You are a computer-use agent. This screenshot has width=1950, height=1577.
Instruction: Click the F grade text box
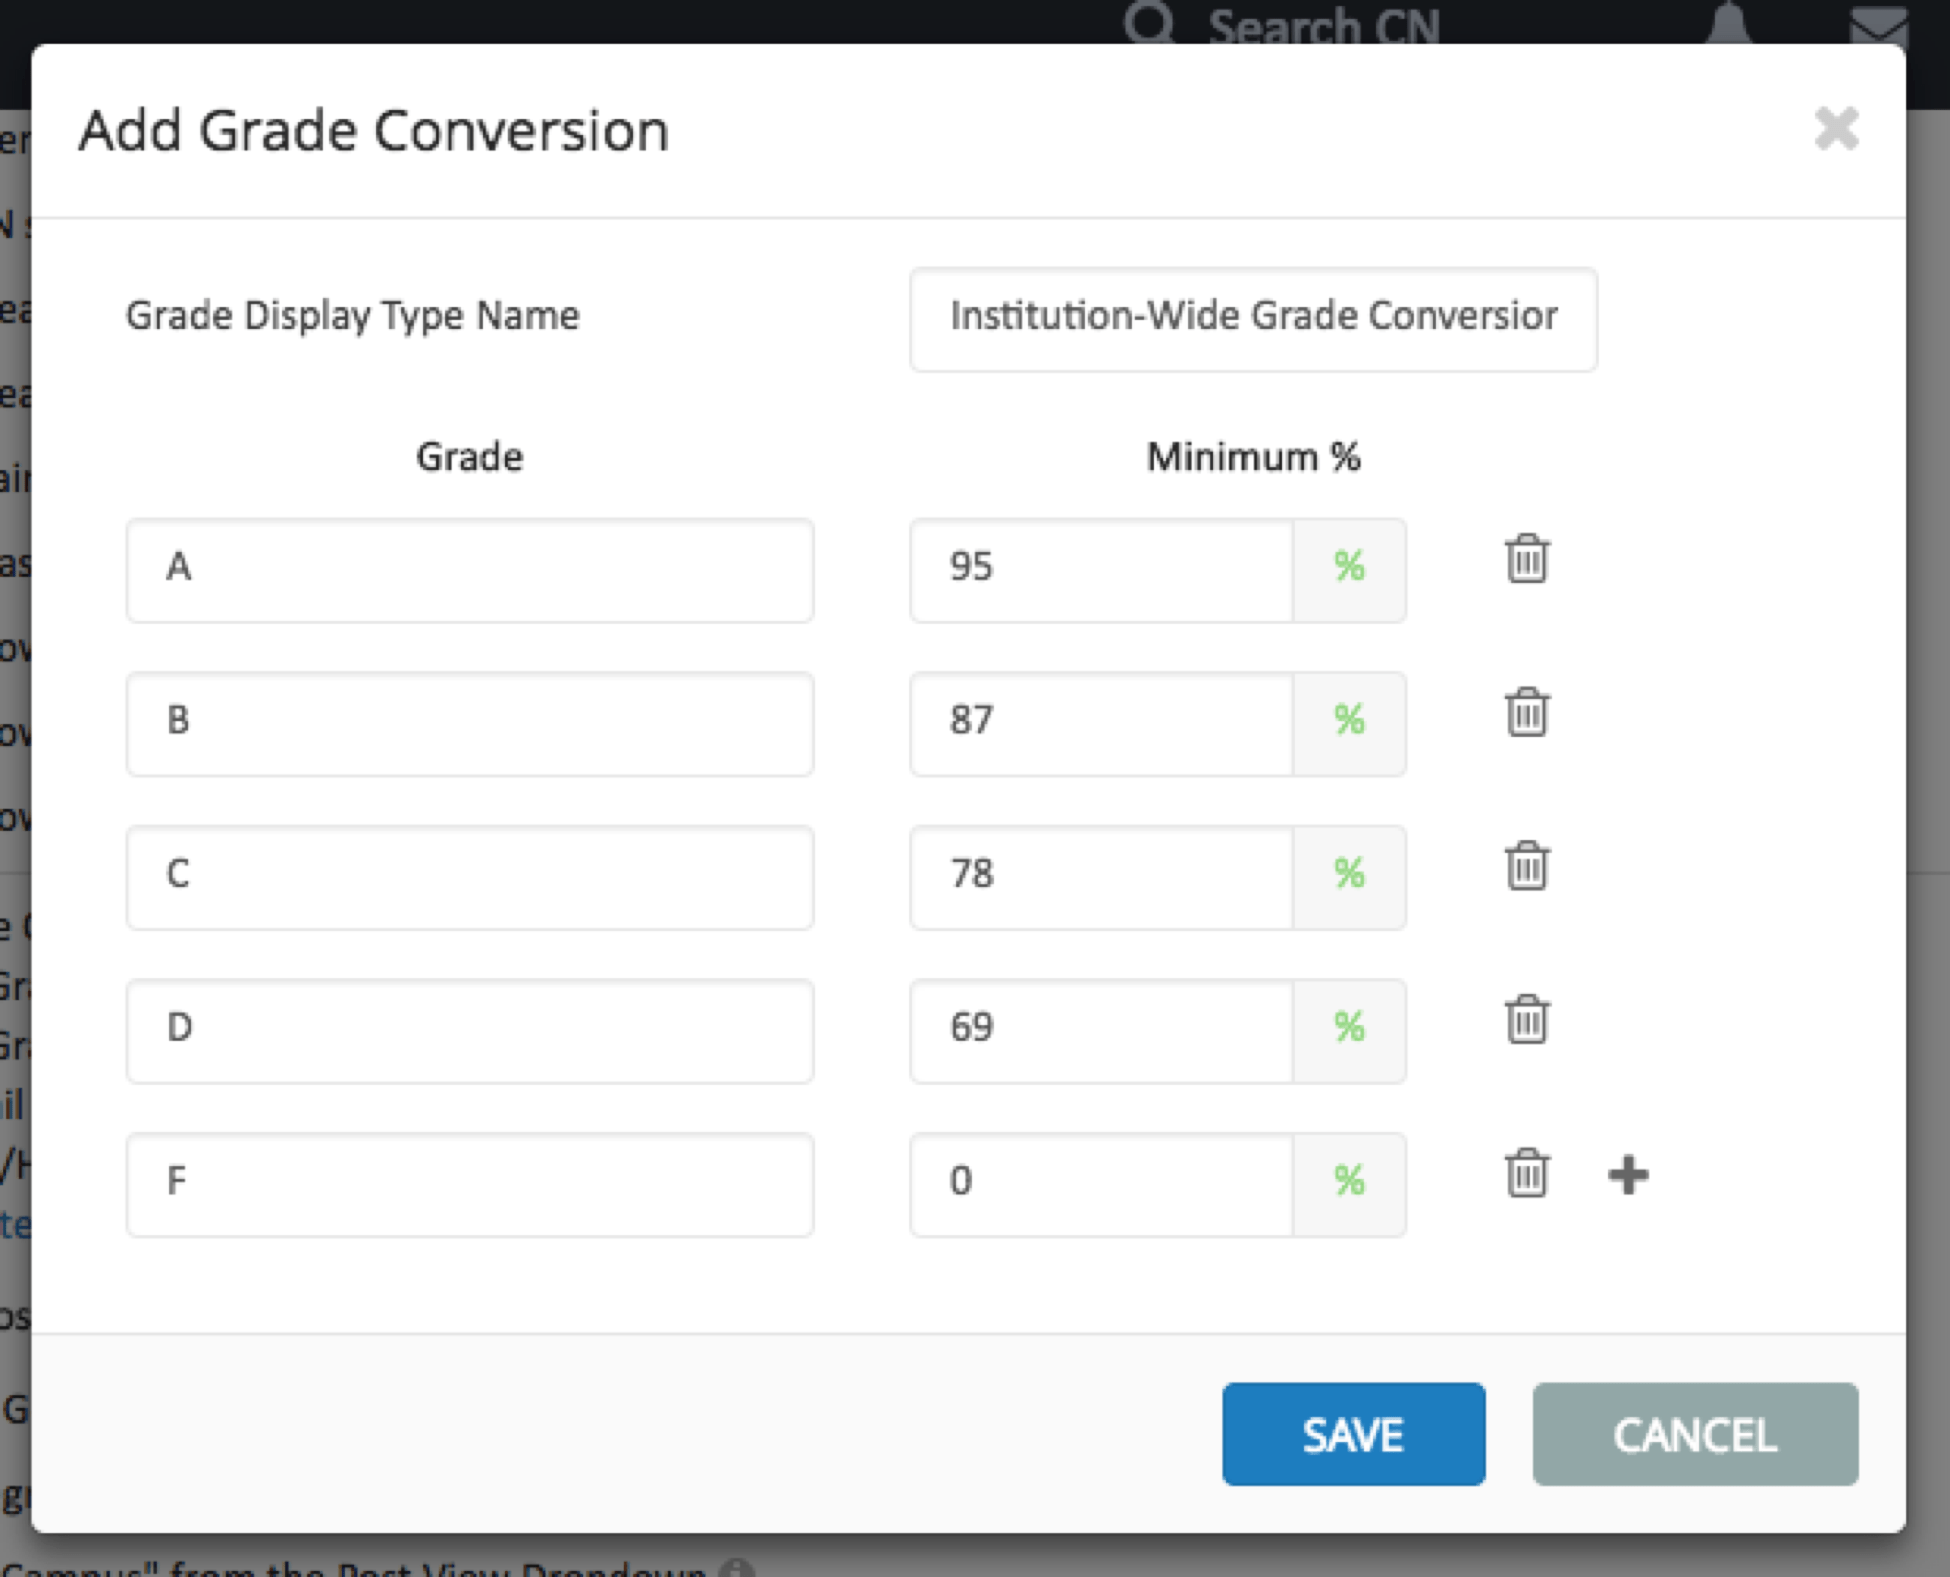pyautogui.click(x=469, y=1183)
